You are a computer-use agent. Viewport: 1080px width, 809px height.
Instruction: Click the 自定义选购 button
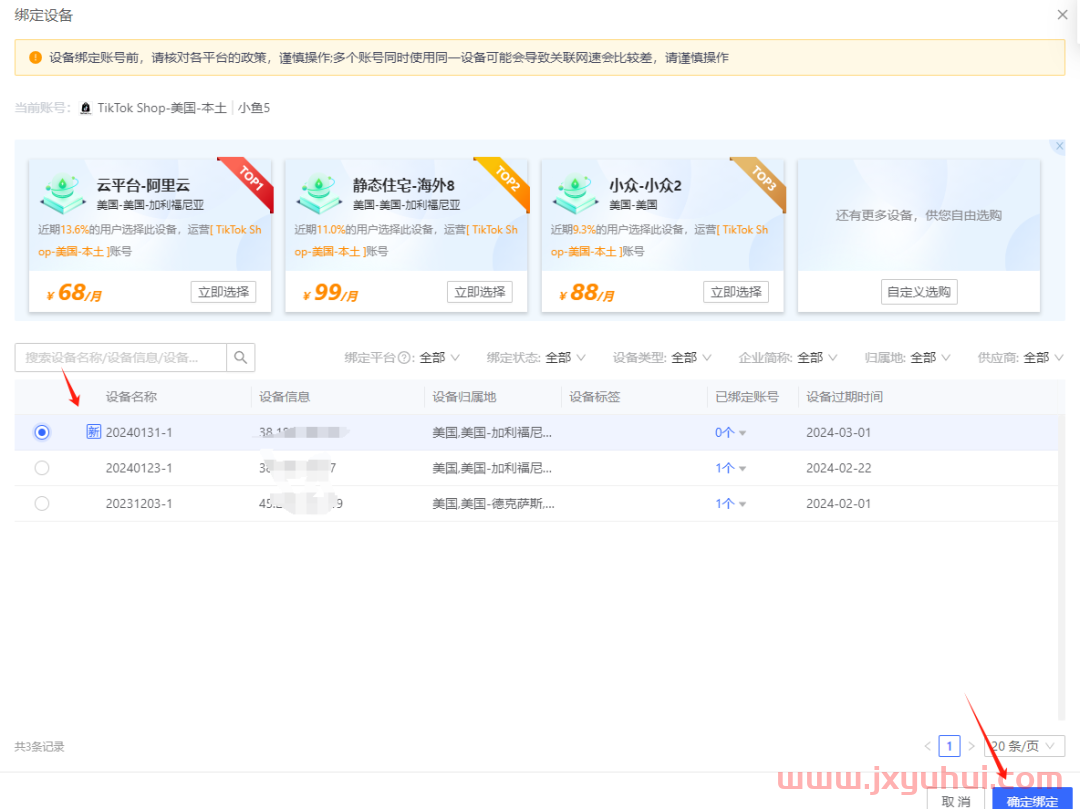919,292
